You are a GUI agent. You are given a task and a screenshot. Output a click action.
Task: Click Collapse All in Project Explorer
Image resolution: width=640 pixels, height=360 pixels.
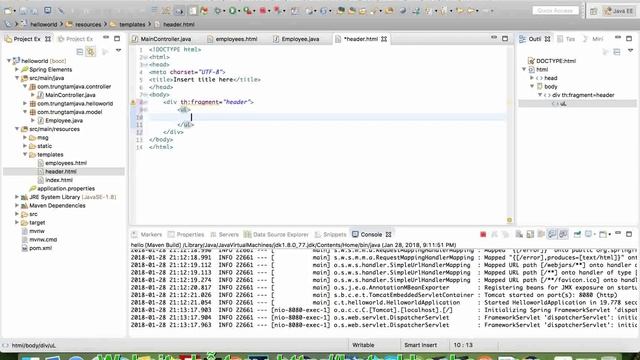coord(80,51)
